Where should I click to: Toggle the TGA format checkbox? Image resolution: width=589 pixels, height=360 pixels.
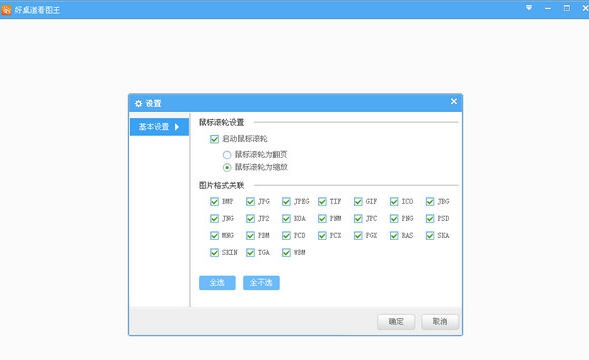[x=250, y=253]
